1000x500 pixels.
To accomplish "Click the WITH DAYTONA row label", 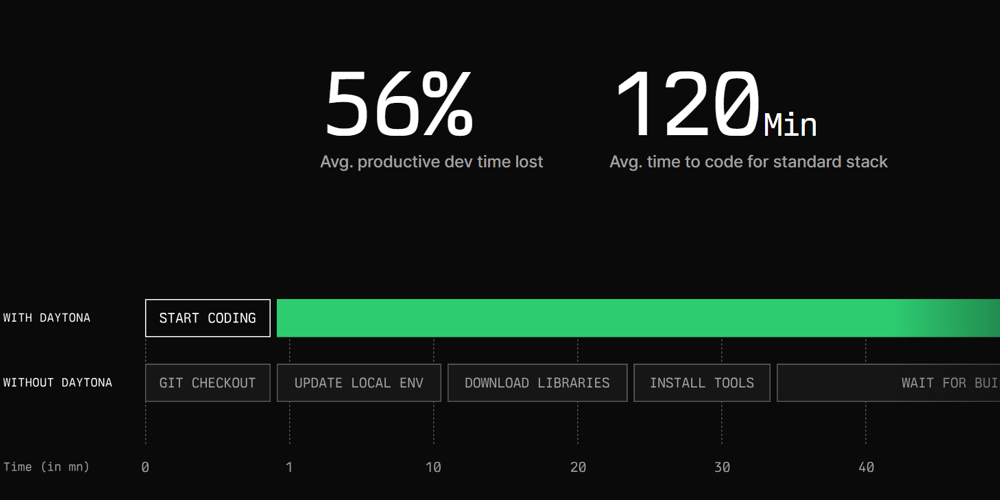I will 47,318.
